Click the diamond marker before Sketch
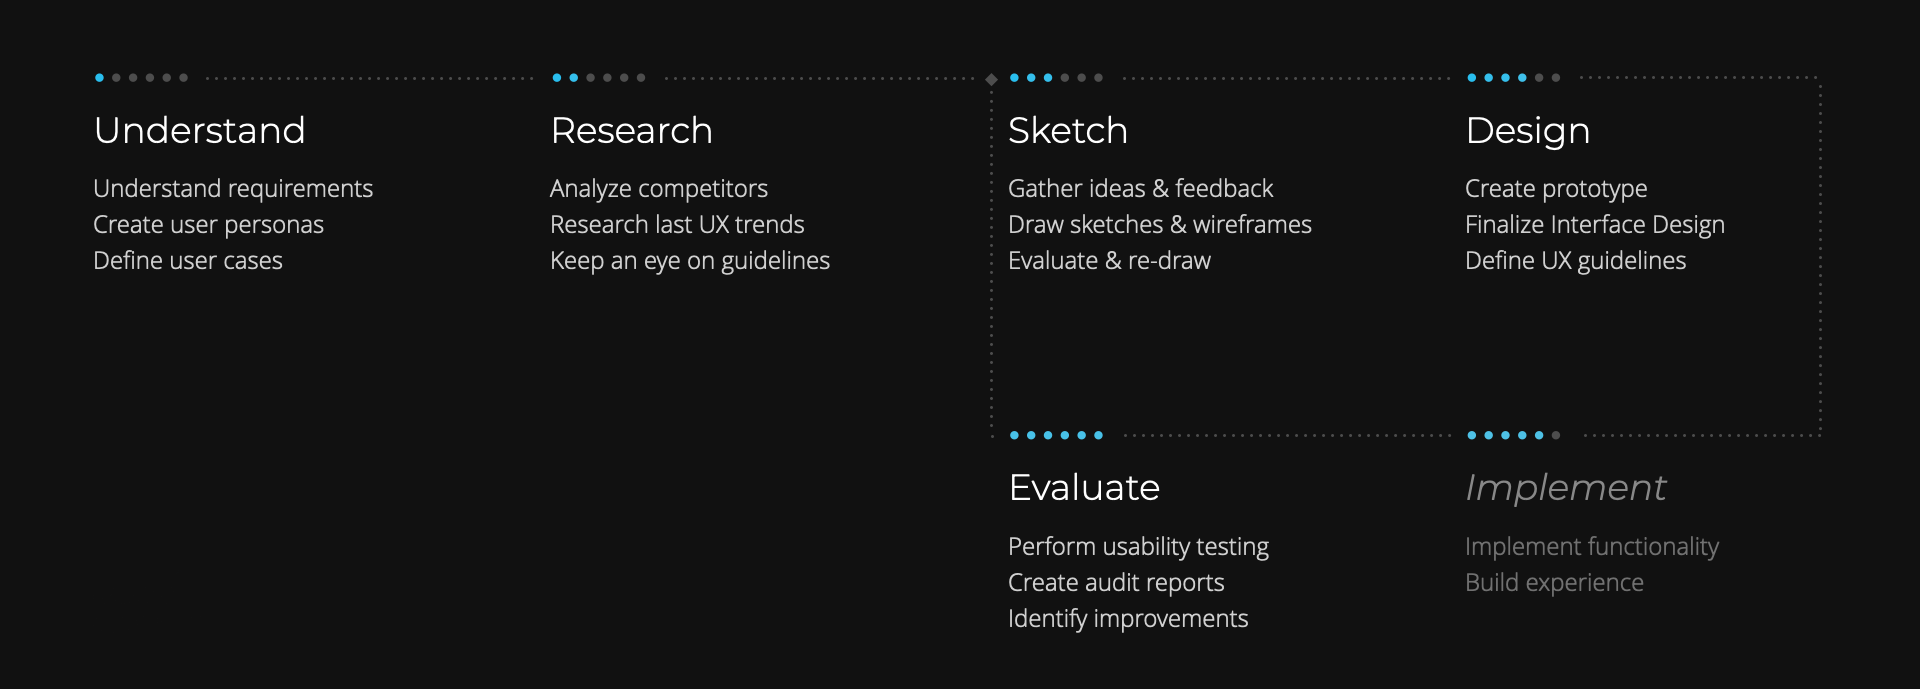The height and width of the screenshot is (689, 1920). [991, 79]
